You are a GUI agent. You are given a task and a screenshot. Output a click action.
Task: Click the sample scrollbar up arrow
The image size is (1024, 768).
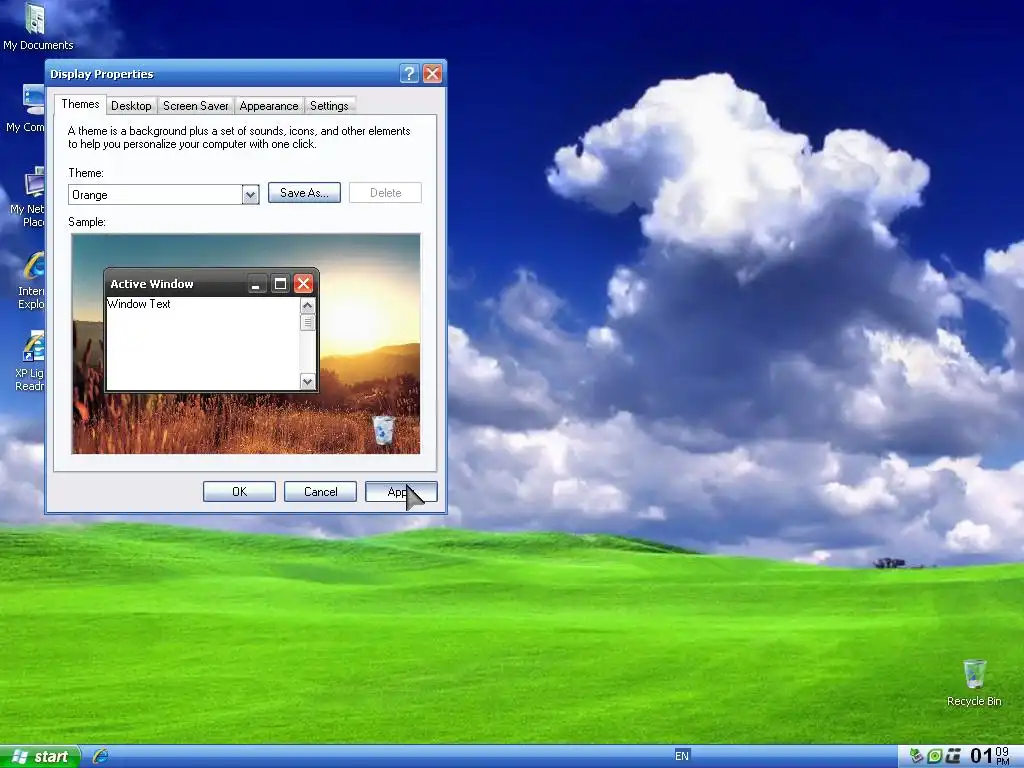308,305
